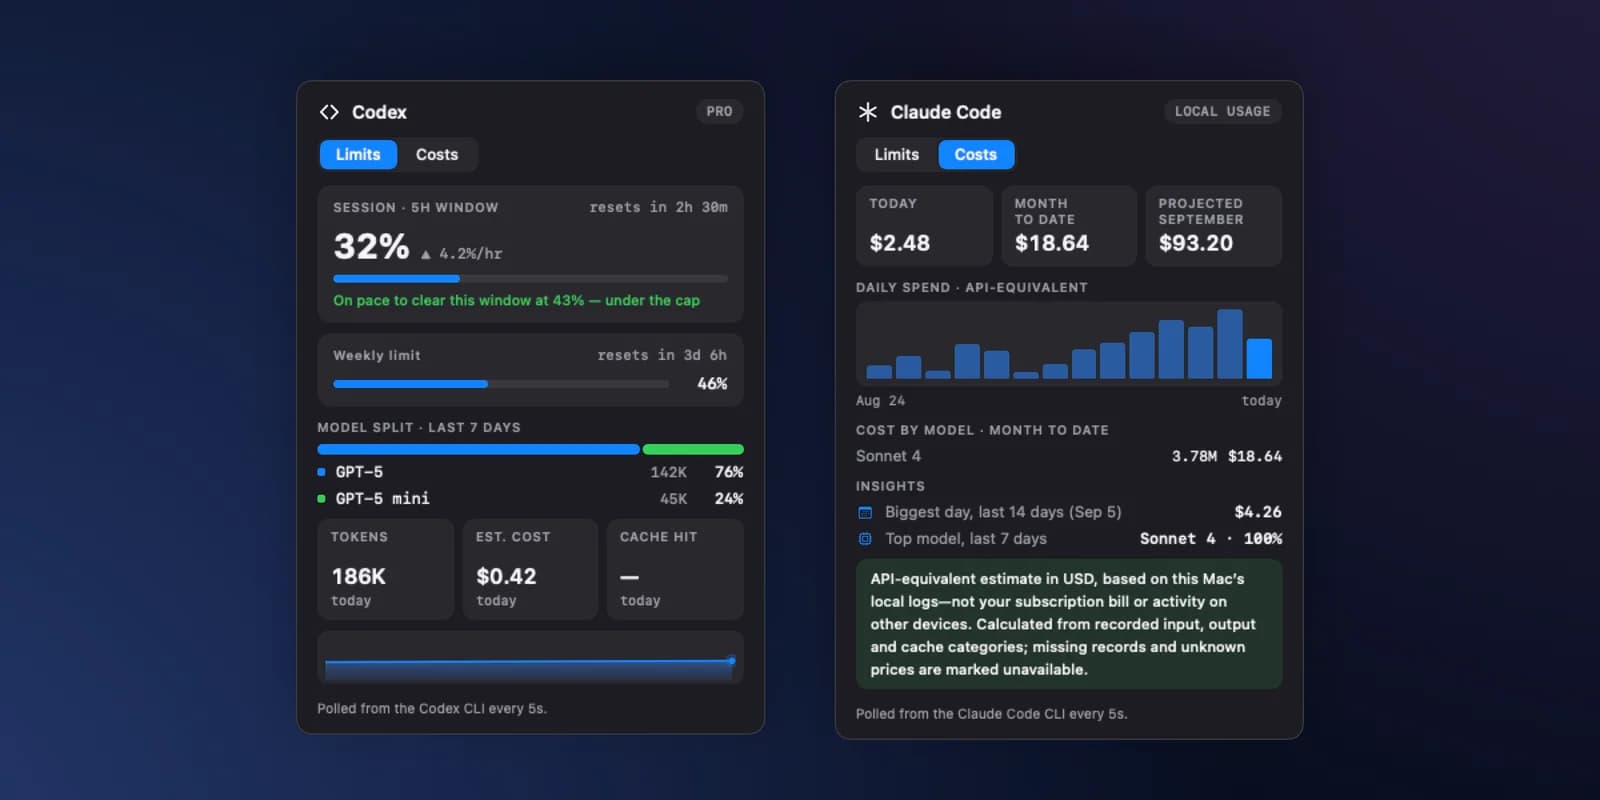Click the green GPT-5 mini legend marker

(321, 498)
